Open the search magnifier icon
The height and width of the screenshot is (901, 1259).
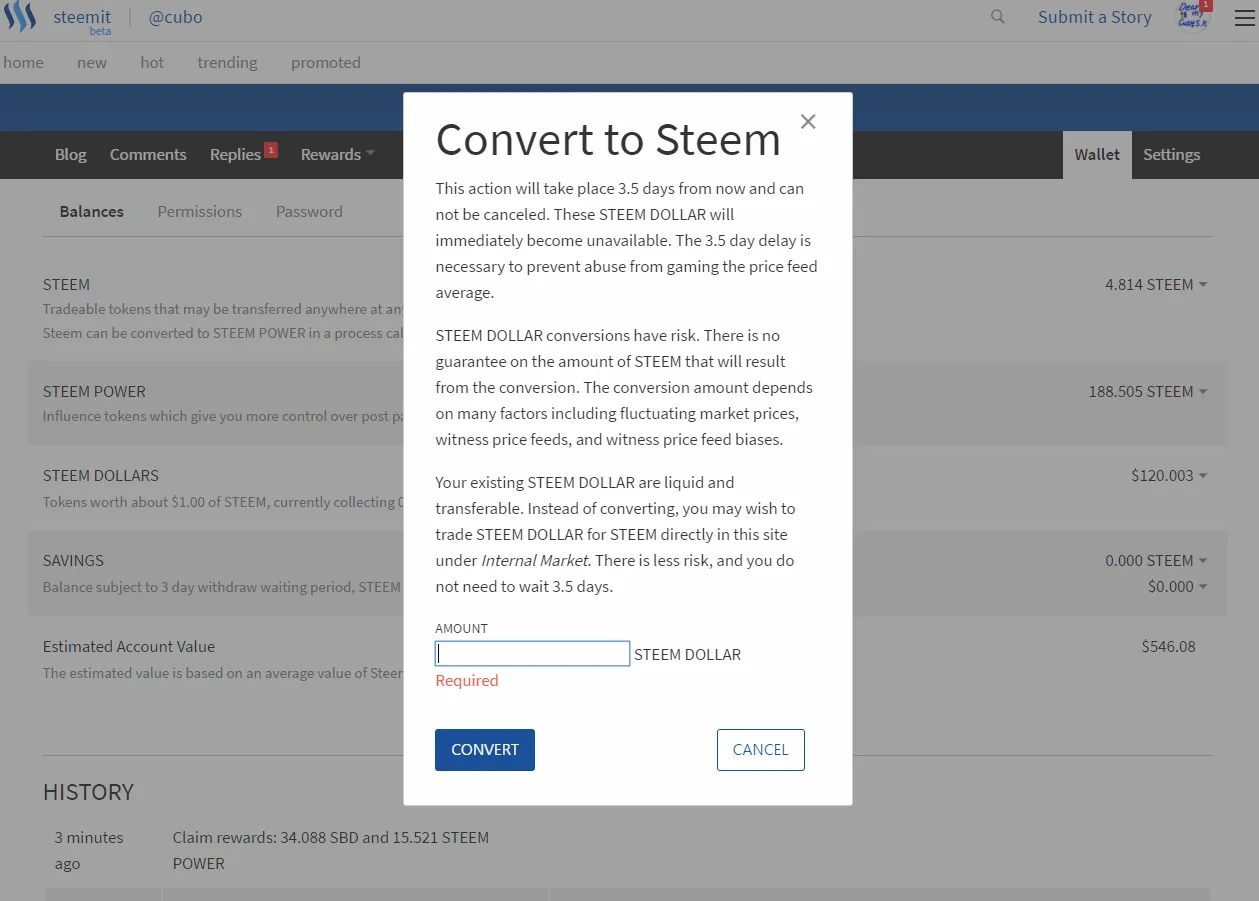click(x=997, y=17)
